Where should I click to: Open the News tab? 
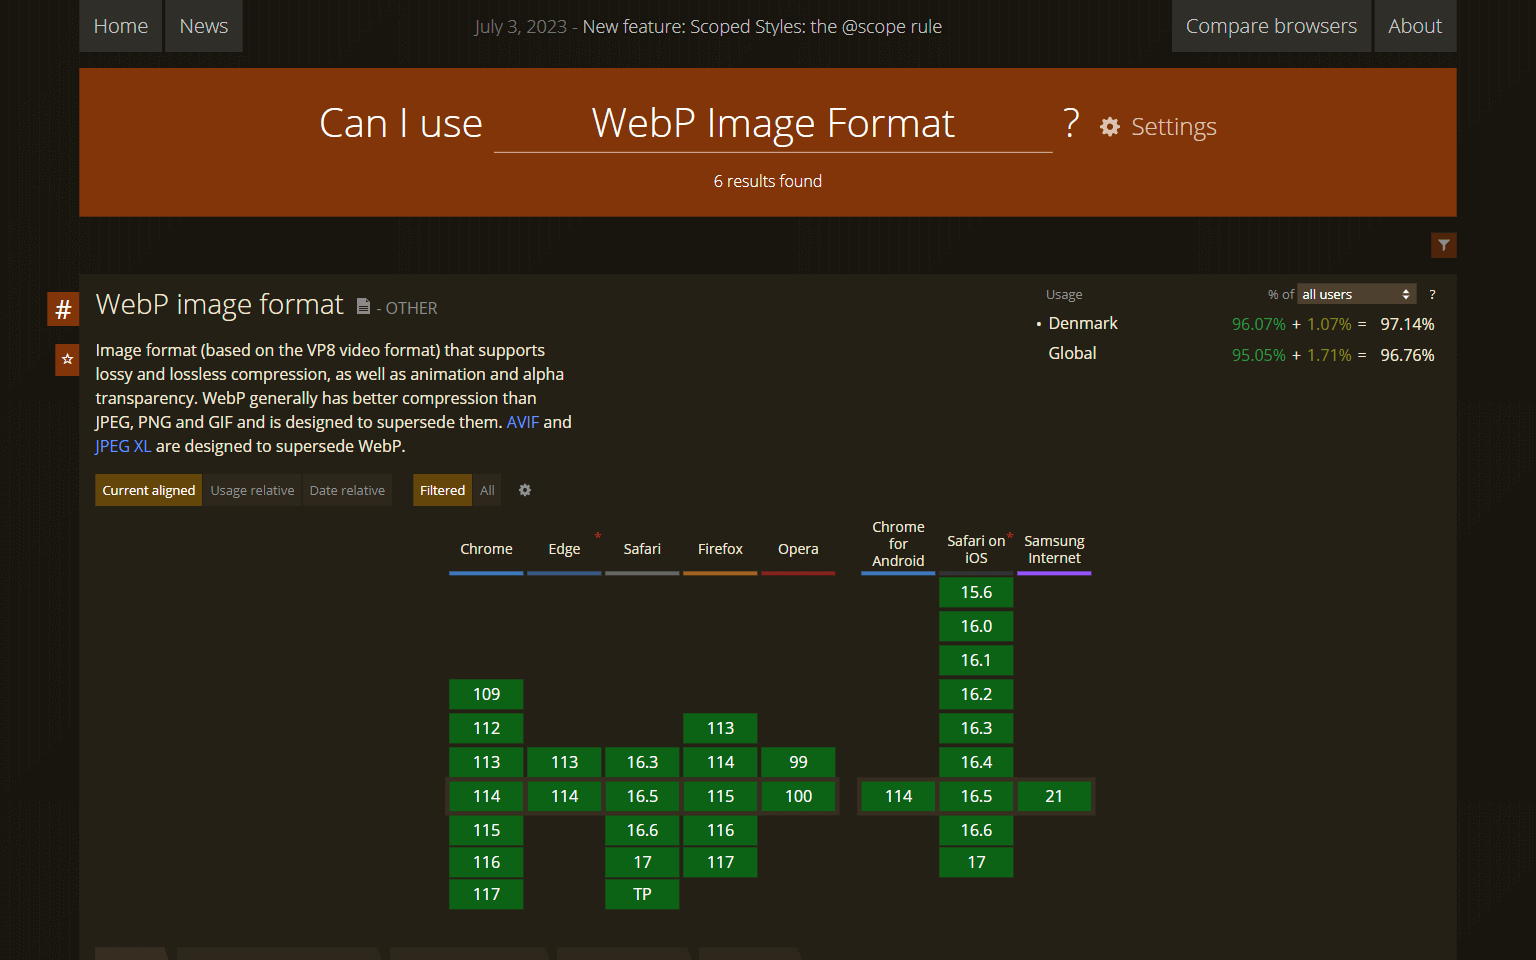203,26
